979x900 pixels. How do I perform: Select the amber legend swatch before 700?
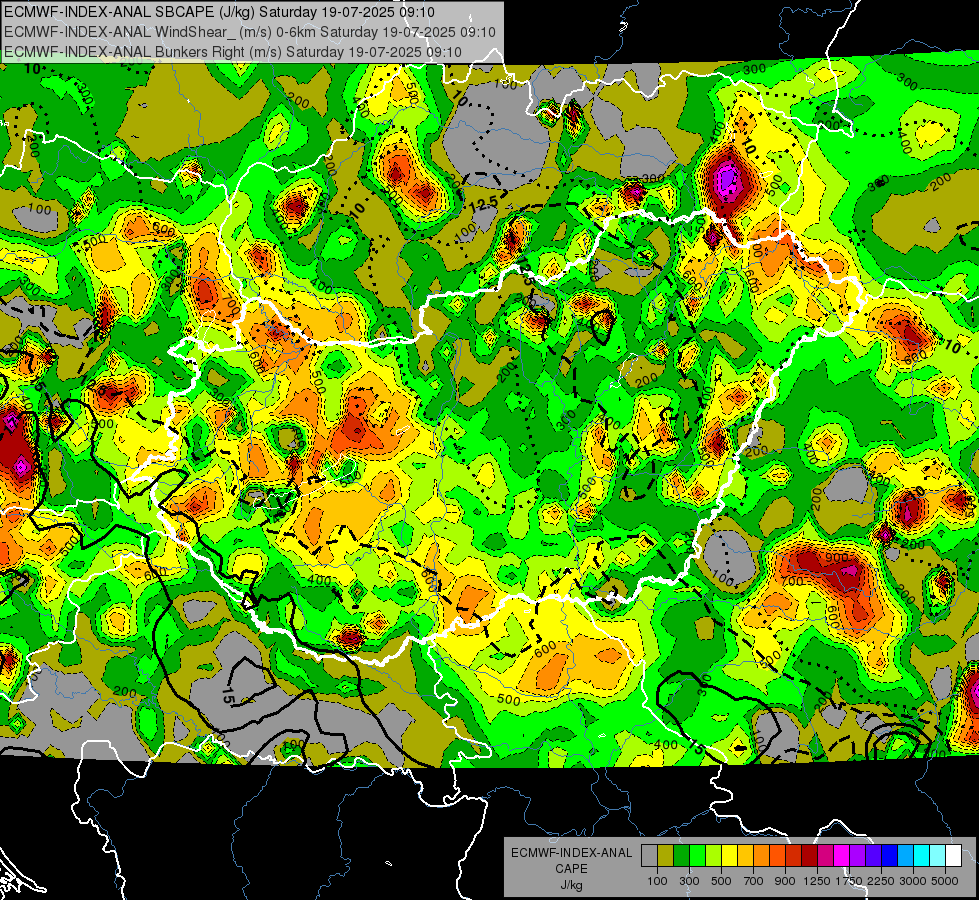[x=745, y=856]
